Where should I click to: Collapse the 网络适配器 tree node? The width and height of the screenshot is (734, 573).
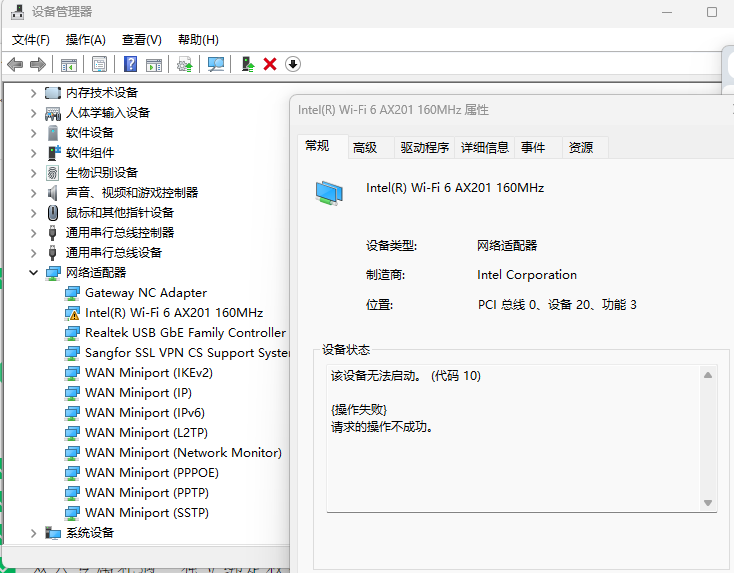(33, 272)
